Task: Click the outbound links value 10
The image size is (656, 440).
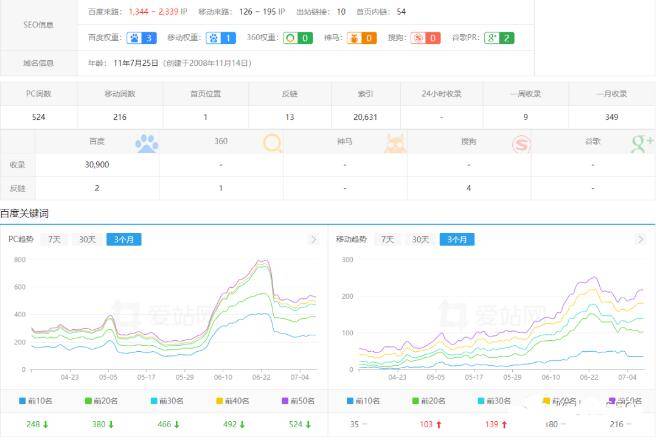Action: tap(341, 12)
